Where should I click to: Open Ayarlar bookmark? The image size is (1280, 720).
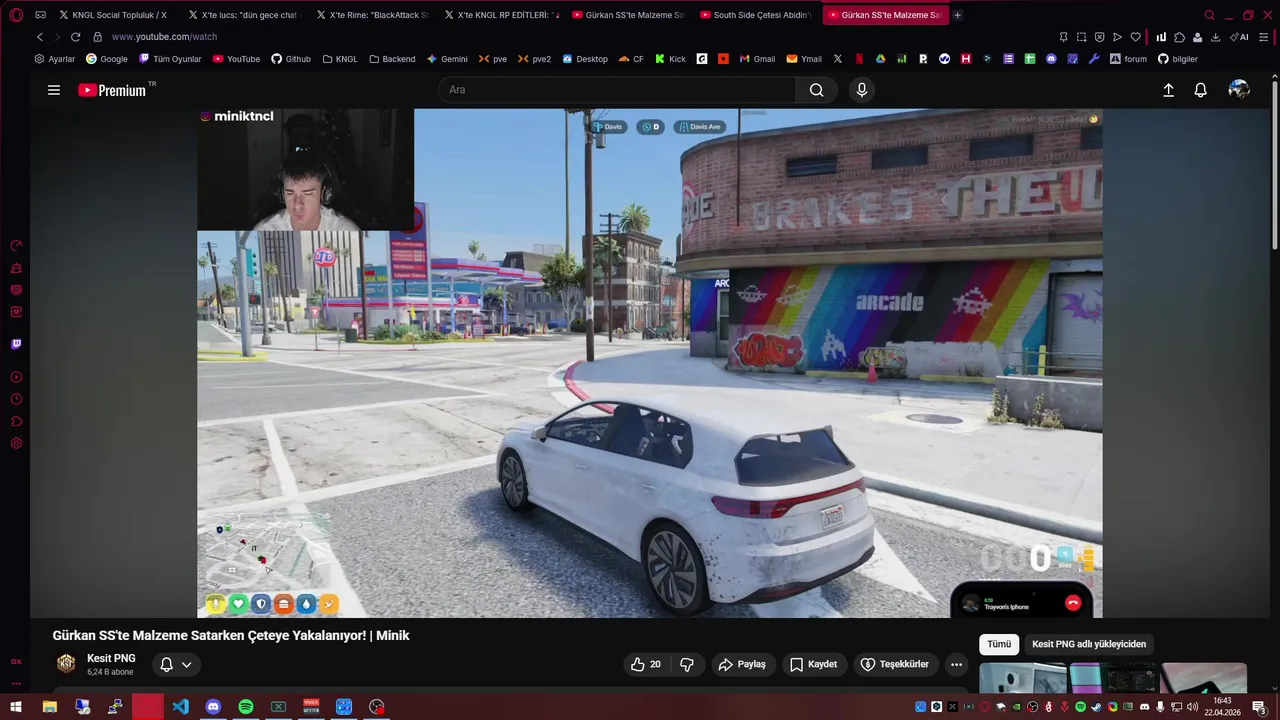55,59
